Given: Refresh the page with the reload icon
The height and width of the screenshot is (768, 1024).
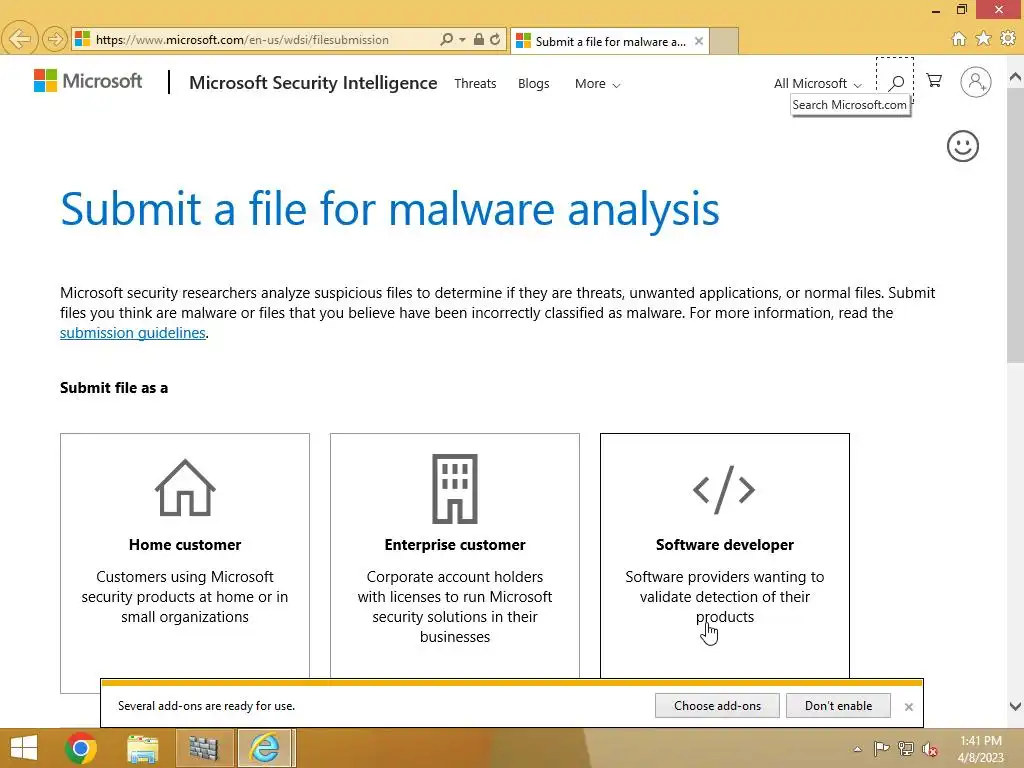Looking at the screenshot, I should (x=495, y=40).
